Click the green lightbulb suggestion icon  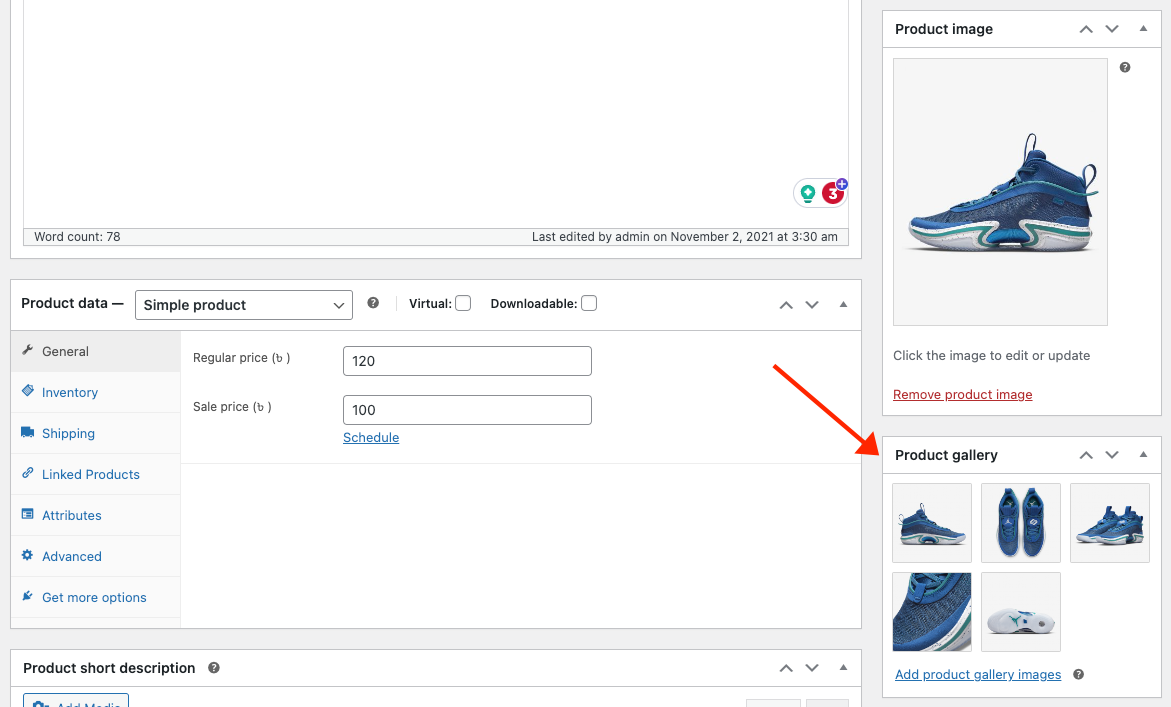[x=807, y=194]
